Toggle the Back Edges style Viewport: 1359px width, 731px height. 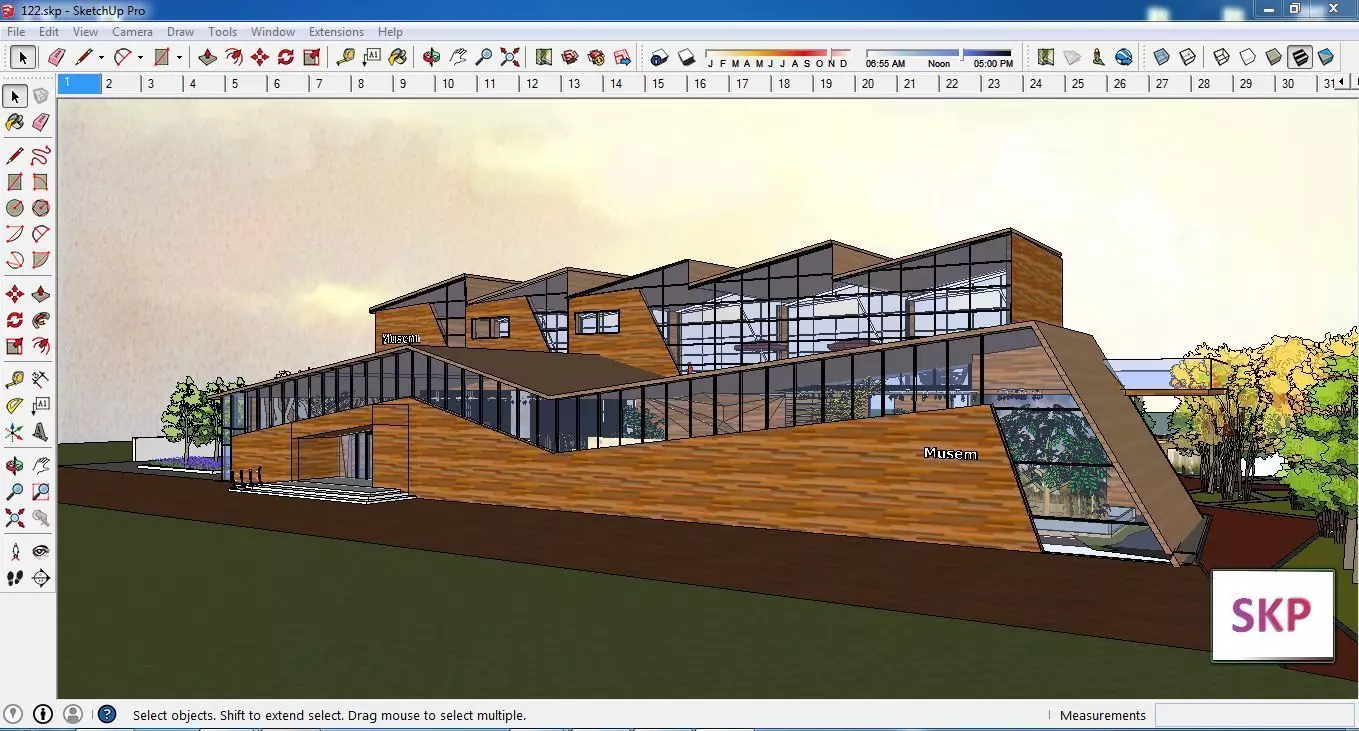pos(1188,57)
